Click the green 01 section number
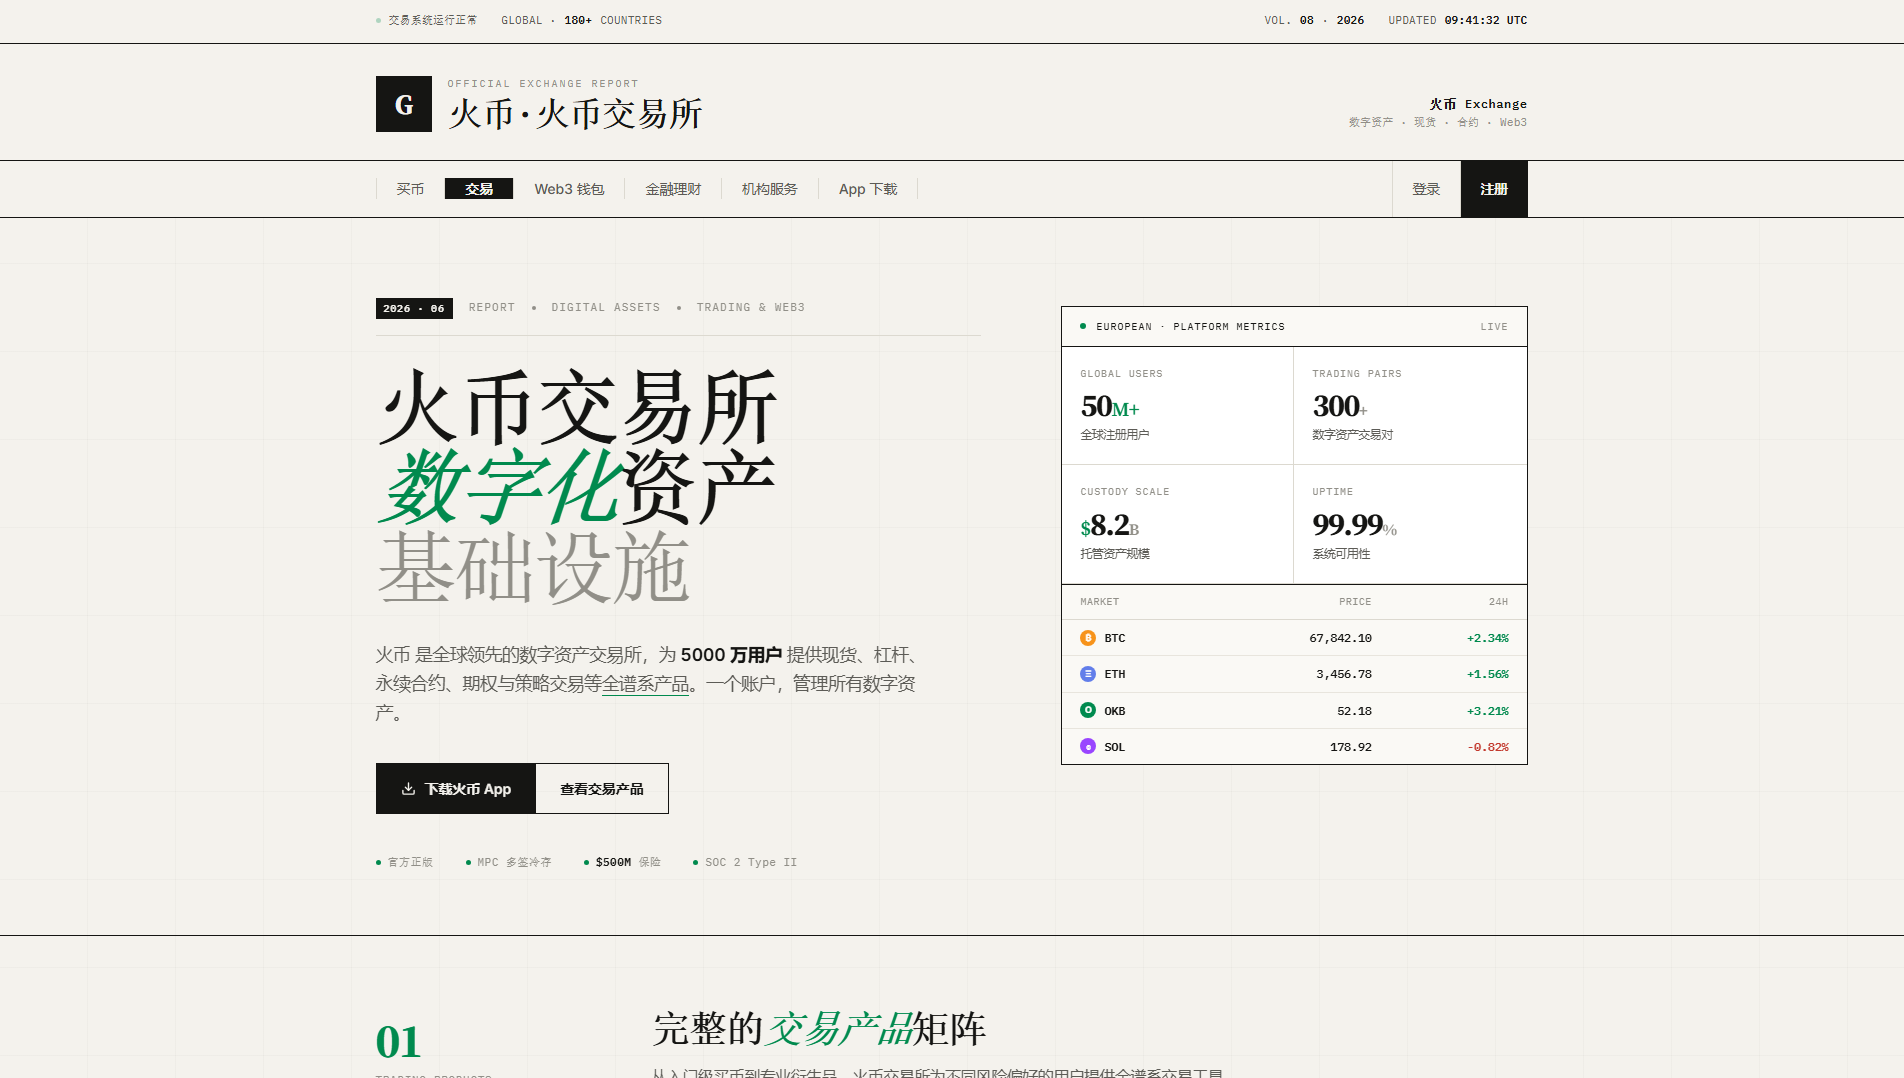Image resolution: width=1904 pixels, height=1078 pixels. 398,1042
